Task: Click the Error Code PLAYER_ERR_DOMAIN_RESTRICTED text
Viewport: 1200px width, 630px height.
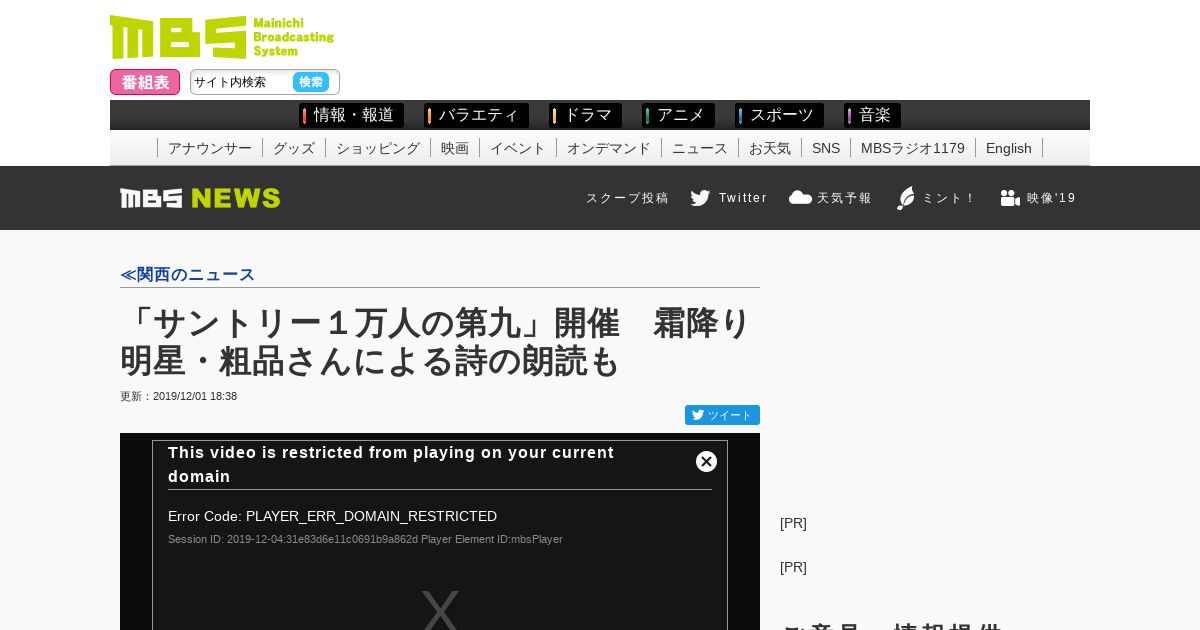Action: pyautogui.click(x=332, y=516)
